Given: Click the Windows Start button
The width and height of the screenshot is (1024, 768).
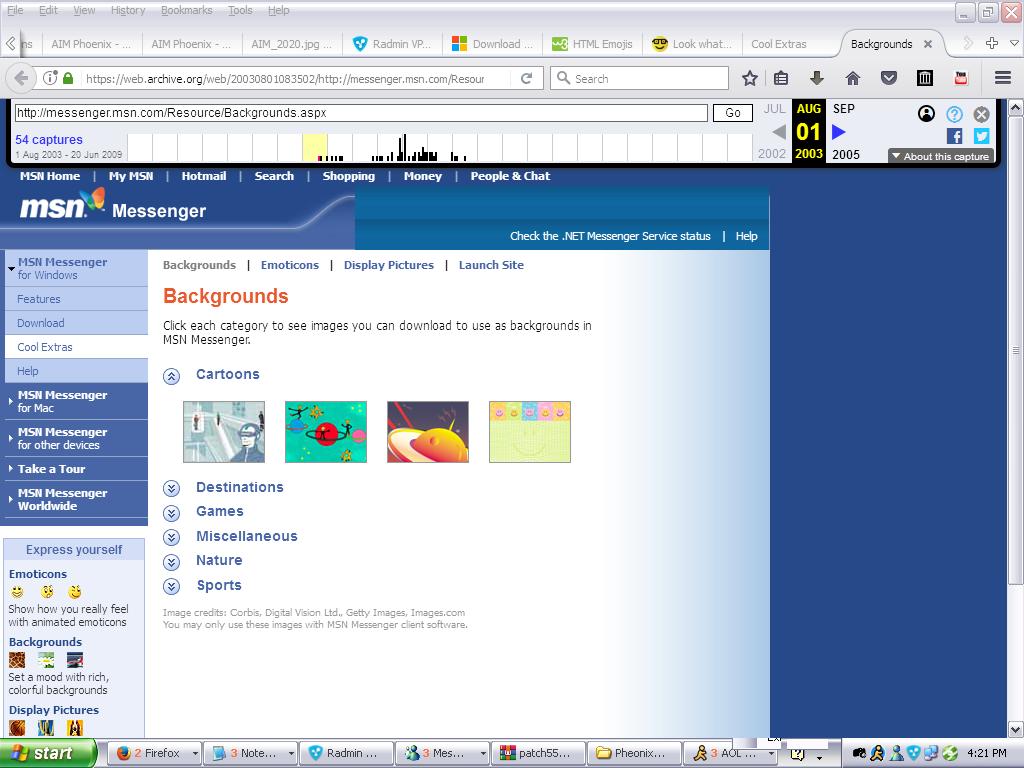Looking at the screenshot, I should pyautogui.click(x=48, y=753).
